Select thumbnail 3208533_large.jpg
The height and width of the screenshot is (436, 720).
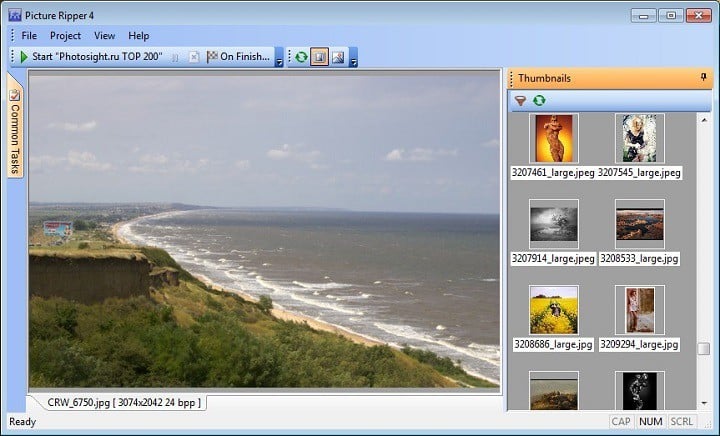pos(640,224)
